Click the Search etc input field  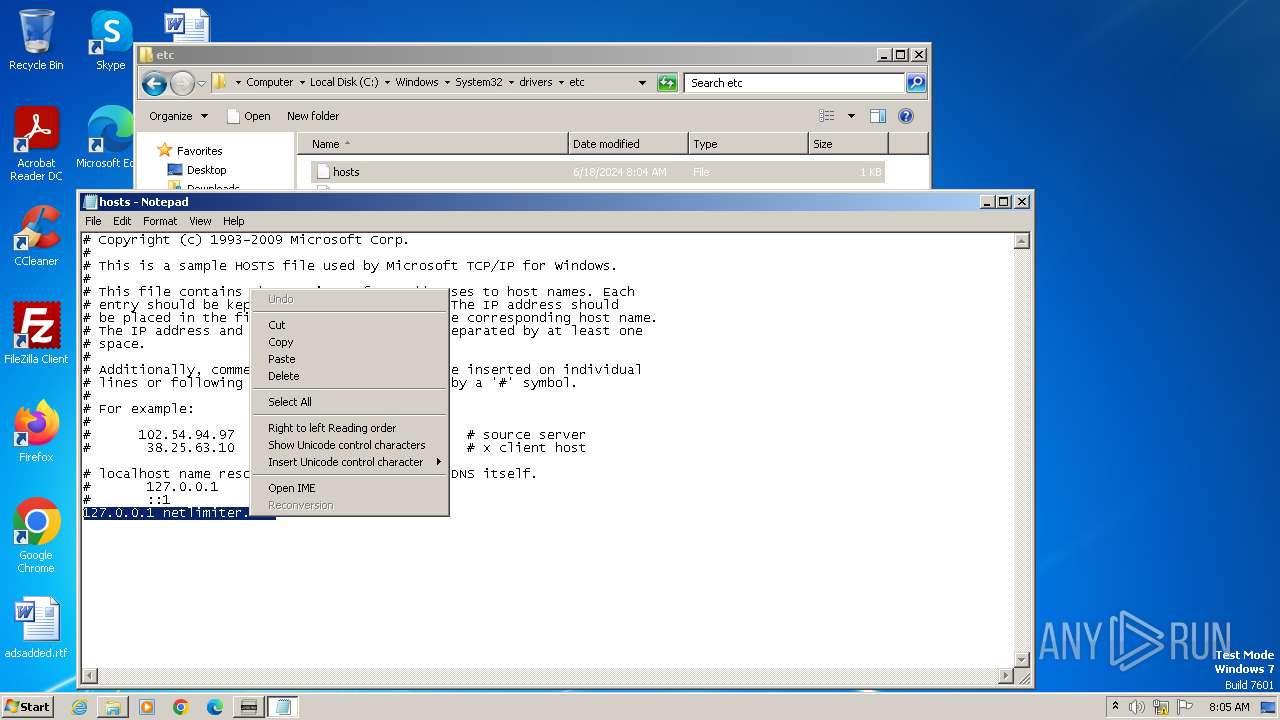pos(795,83)
